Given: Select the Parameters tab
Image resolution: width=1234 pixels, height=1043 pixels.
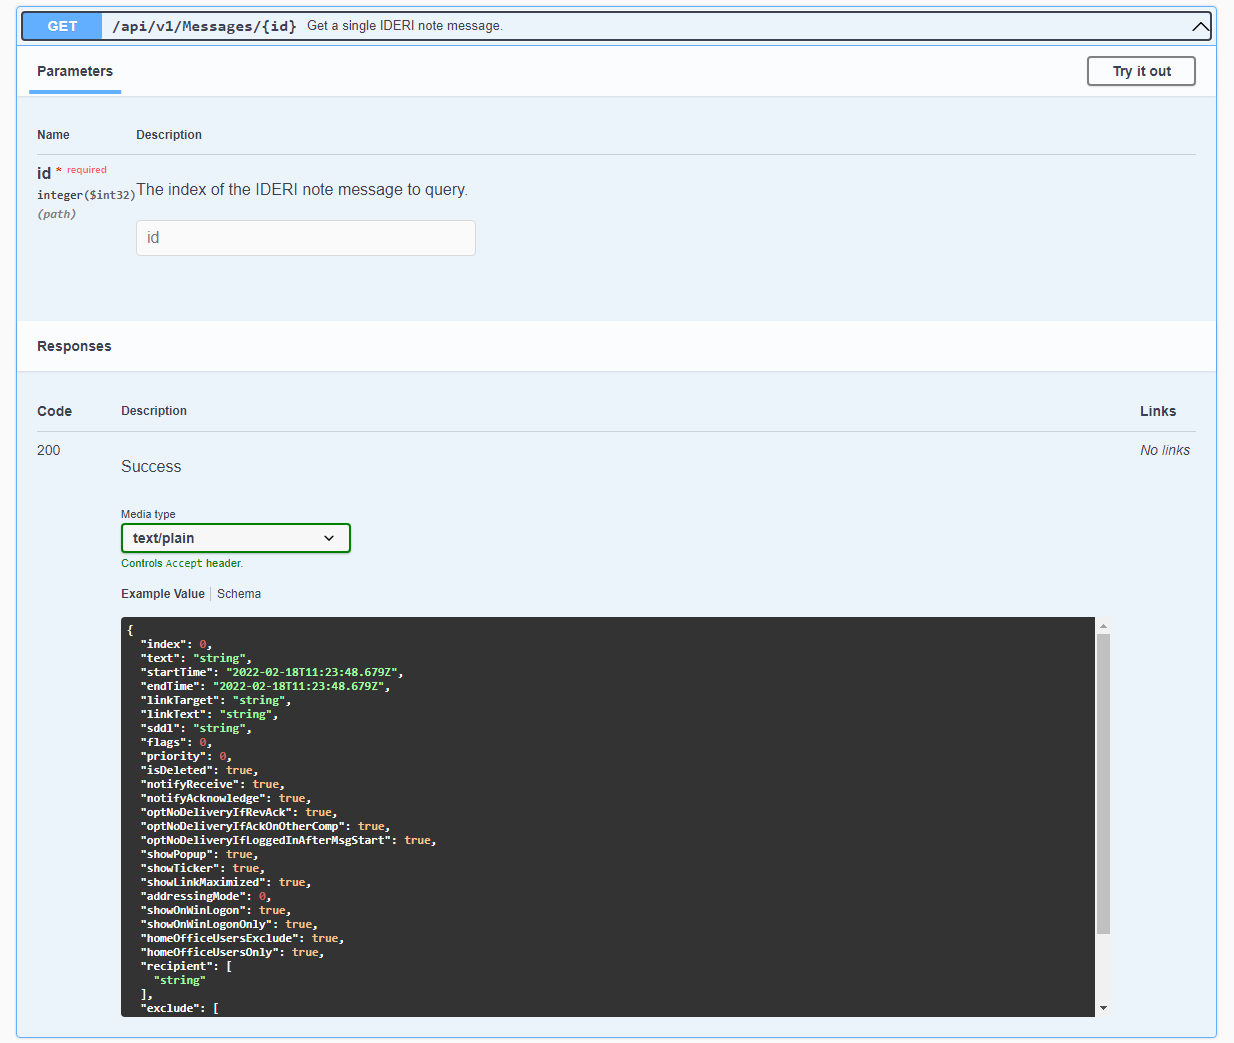Looking at the screenshot, I should coord(75,71).
